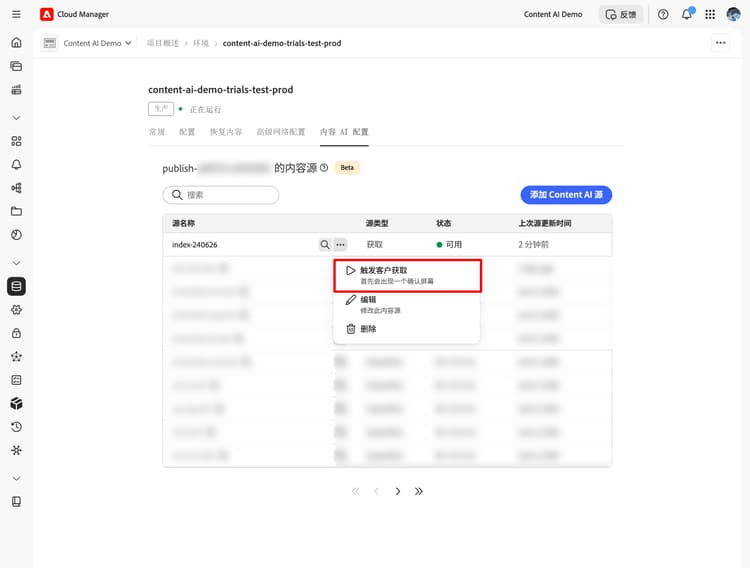Click the 获取 source type cell

point(375,245)
